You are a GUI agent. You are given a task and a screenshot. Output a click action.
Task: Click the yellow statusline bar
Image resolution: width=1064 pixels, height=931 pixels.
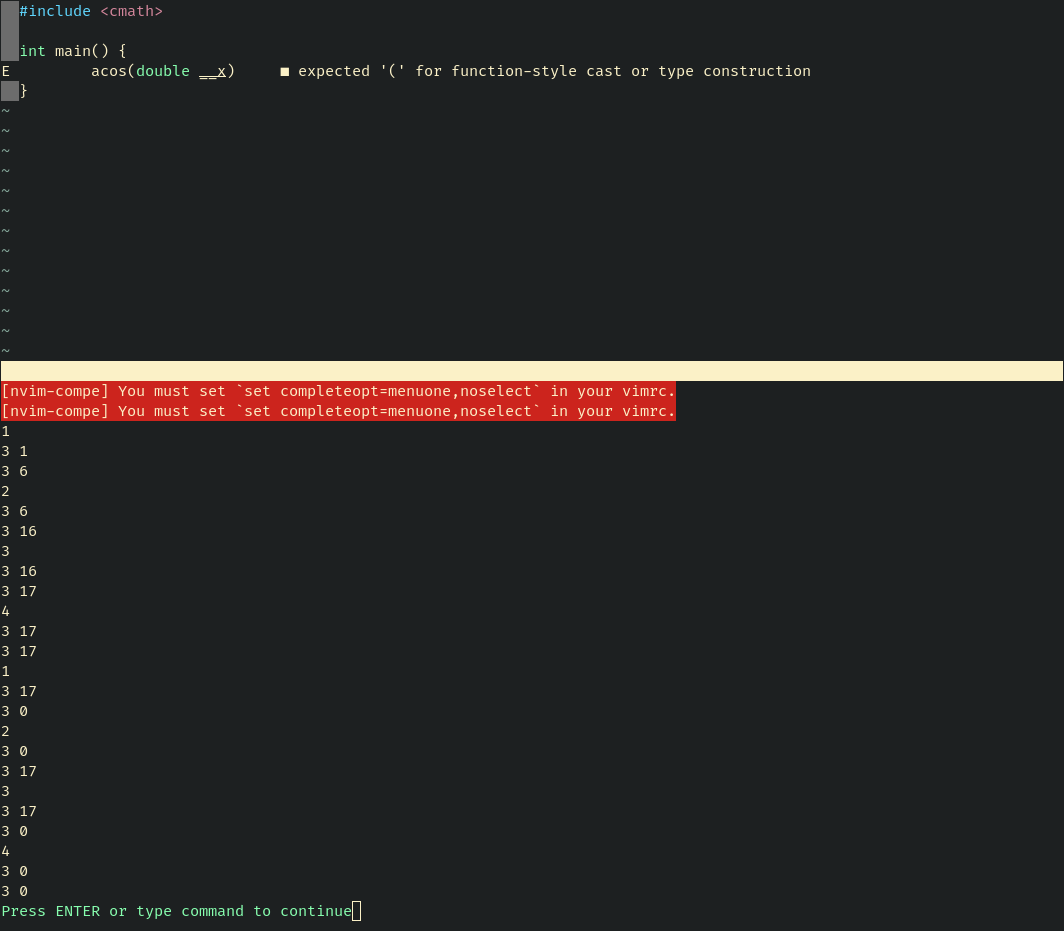pos(532,370)
